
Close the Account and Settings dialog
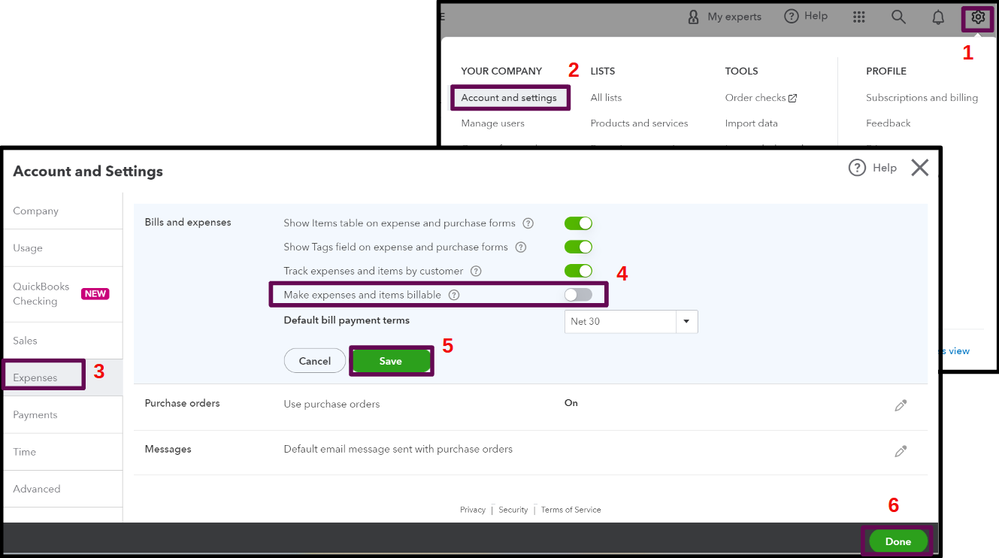coord(919,168)
